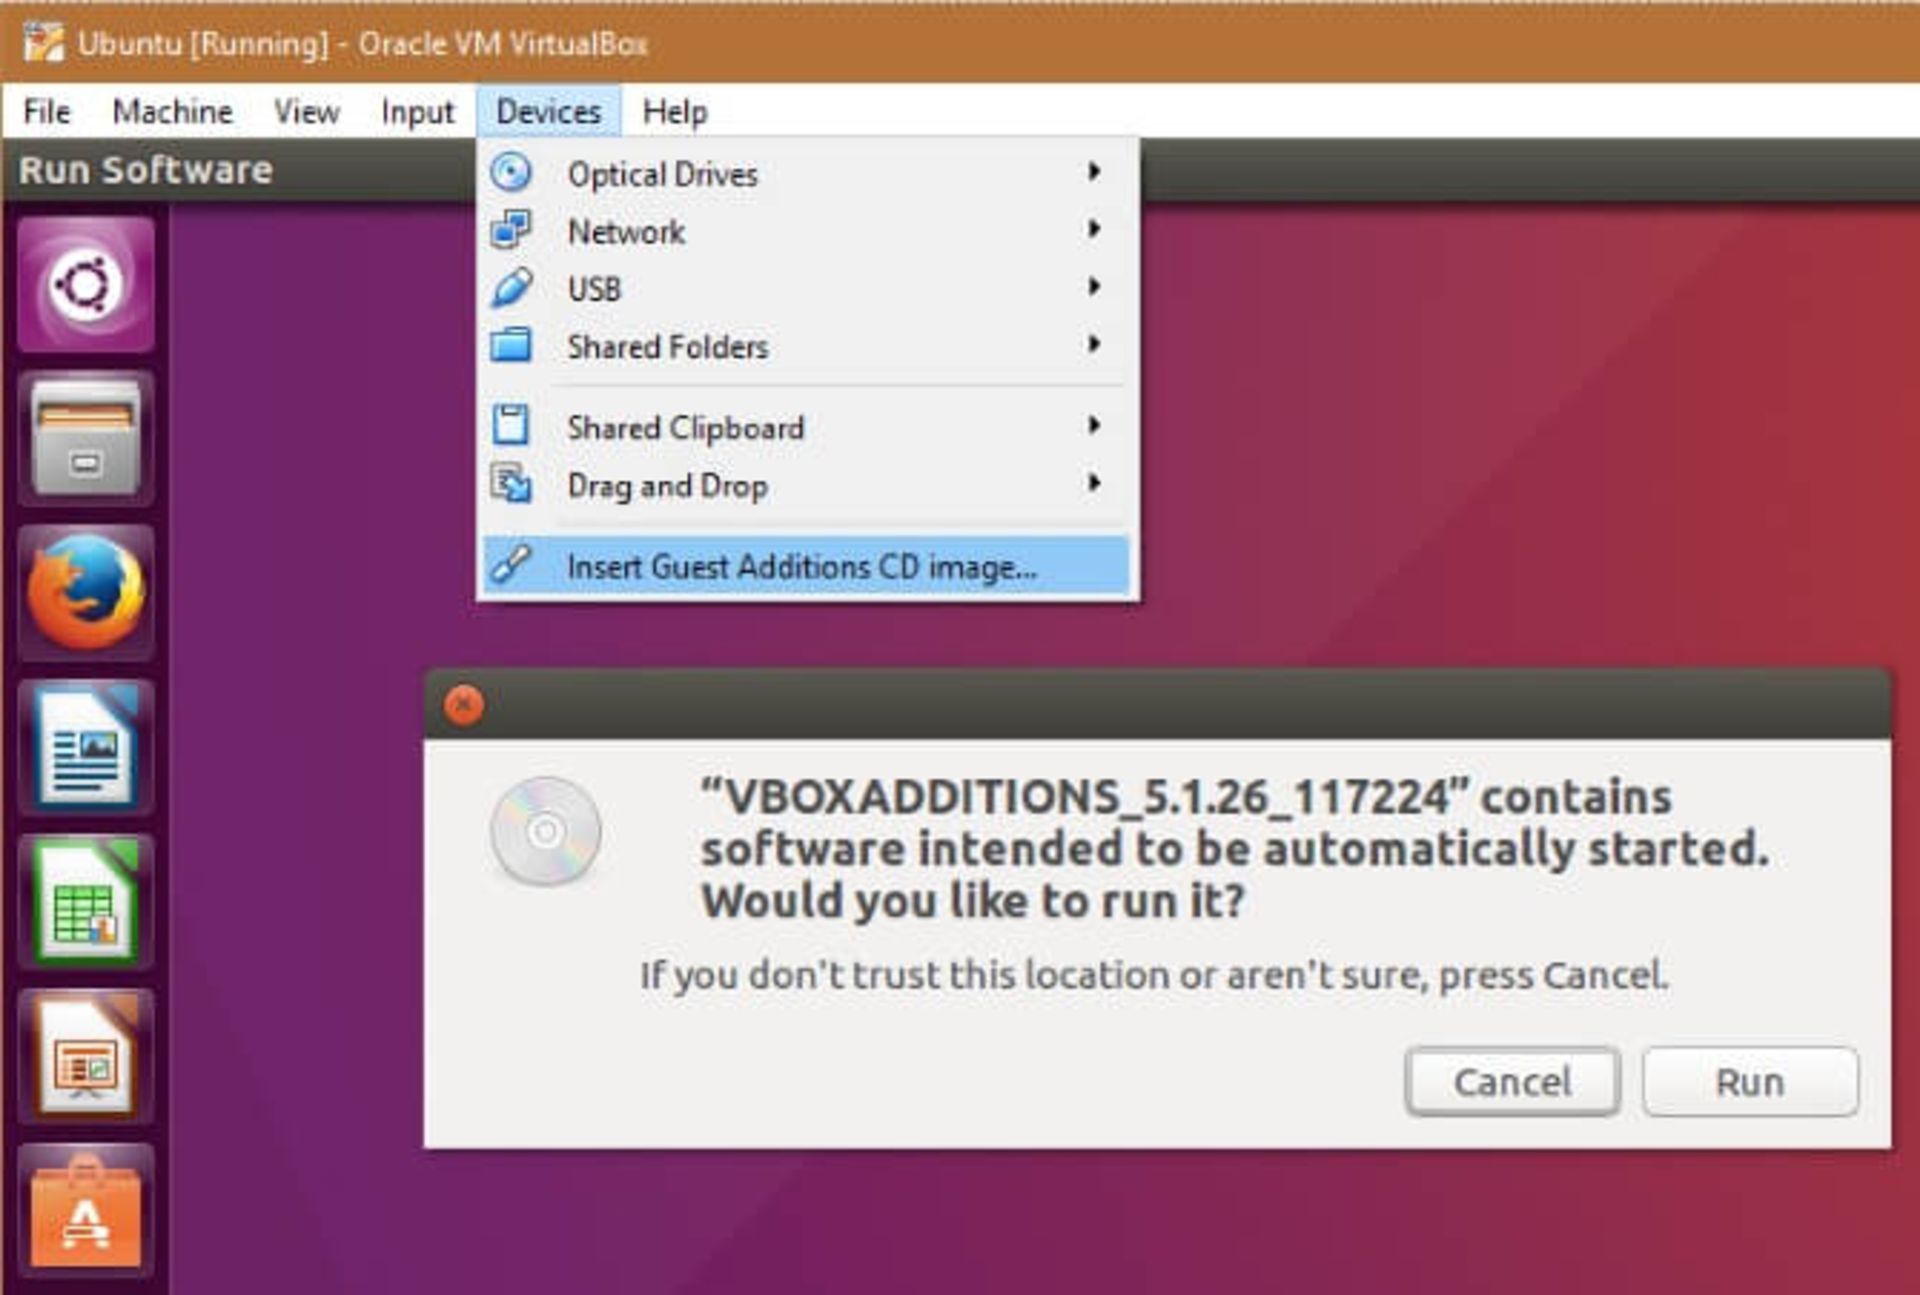1920x1295 pixels.
Task: Open the Machine menu
Action: coord(172,111)
